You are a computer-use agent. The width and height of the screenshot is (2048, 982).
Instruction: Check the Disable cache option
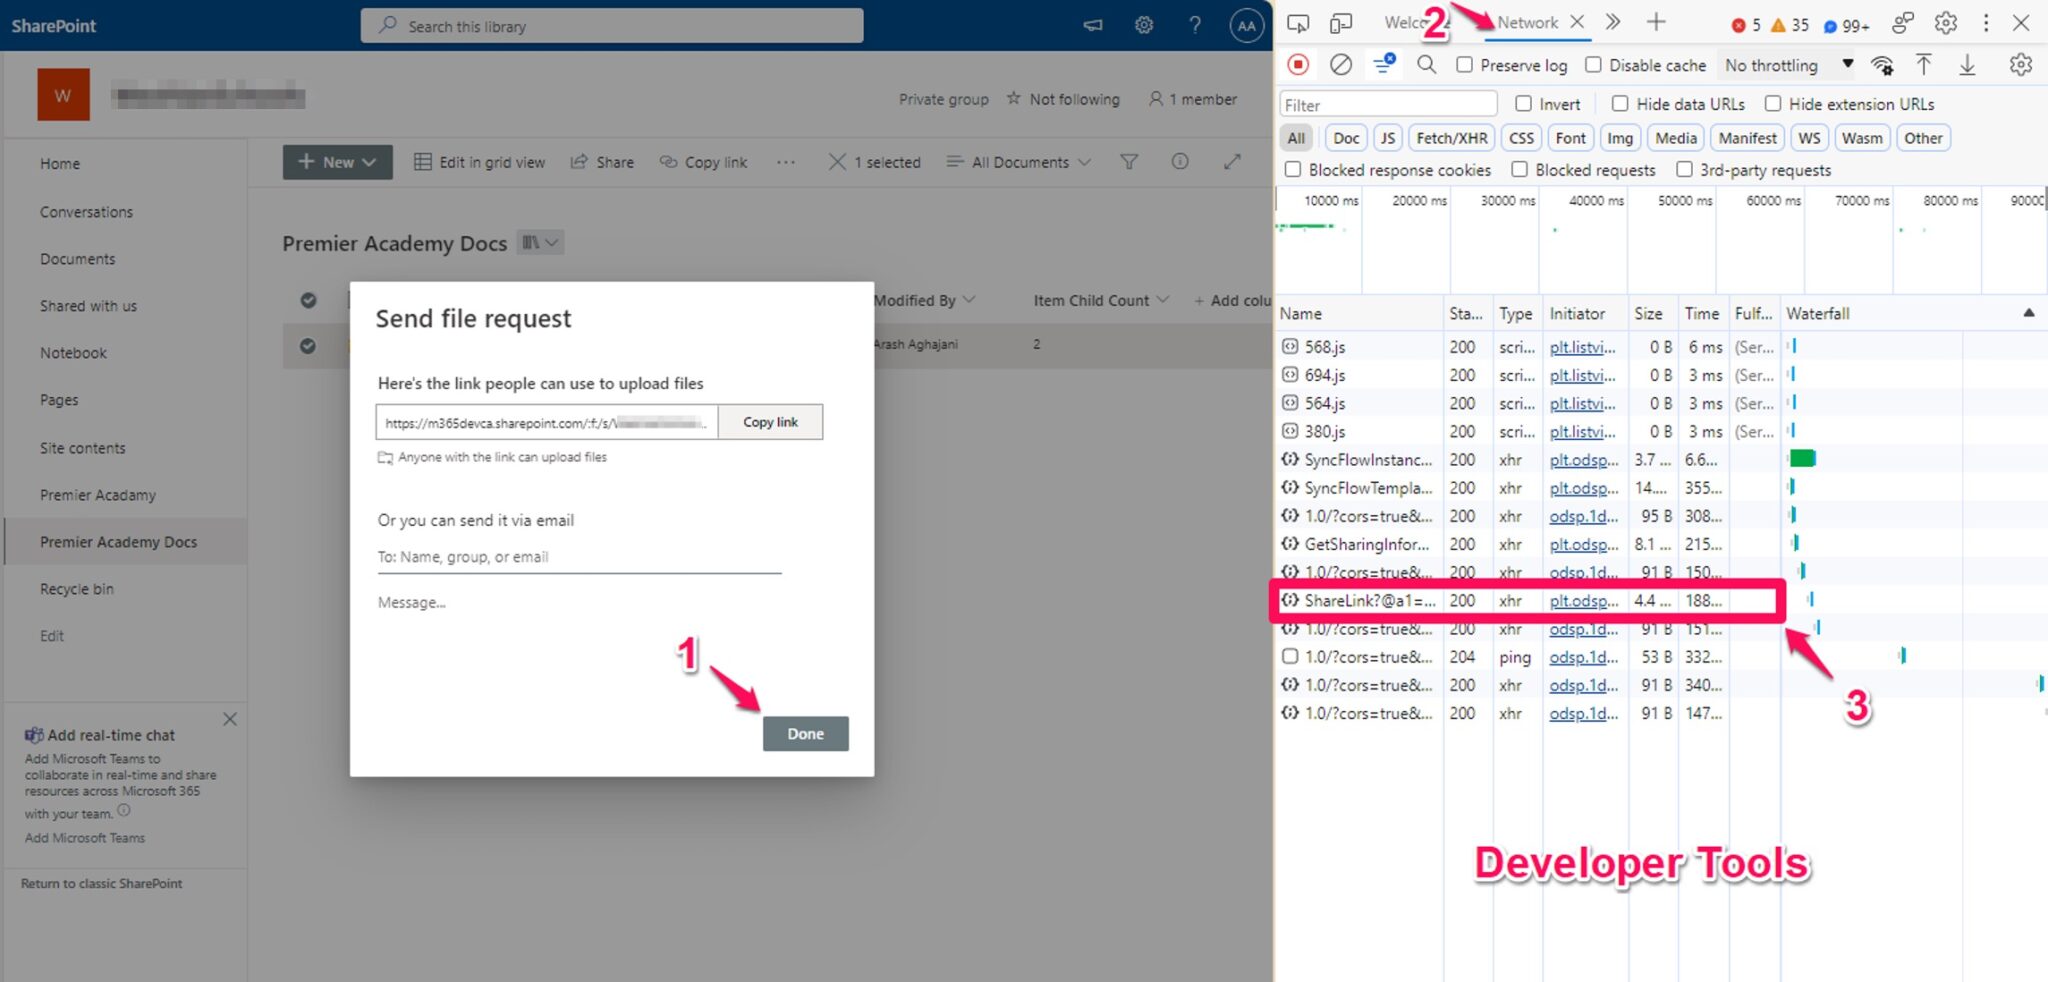coord(1593,64)
